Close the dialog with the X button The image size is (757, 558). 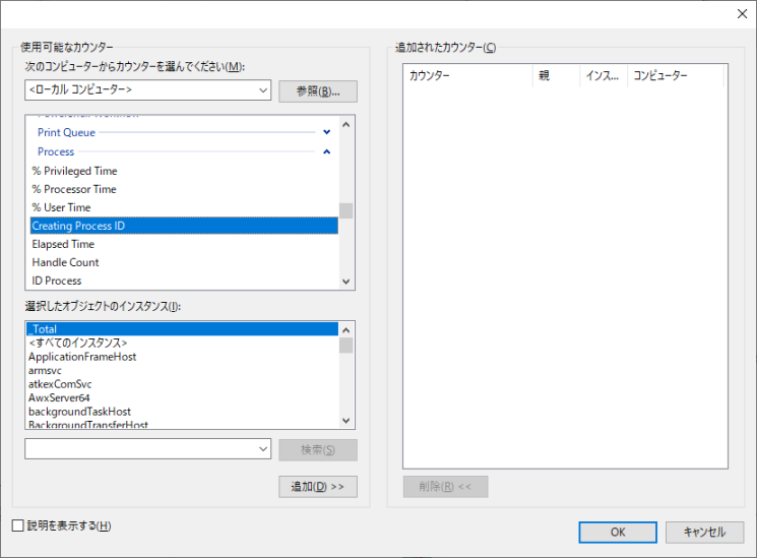[741, 14]
